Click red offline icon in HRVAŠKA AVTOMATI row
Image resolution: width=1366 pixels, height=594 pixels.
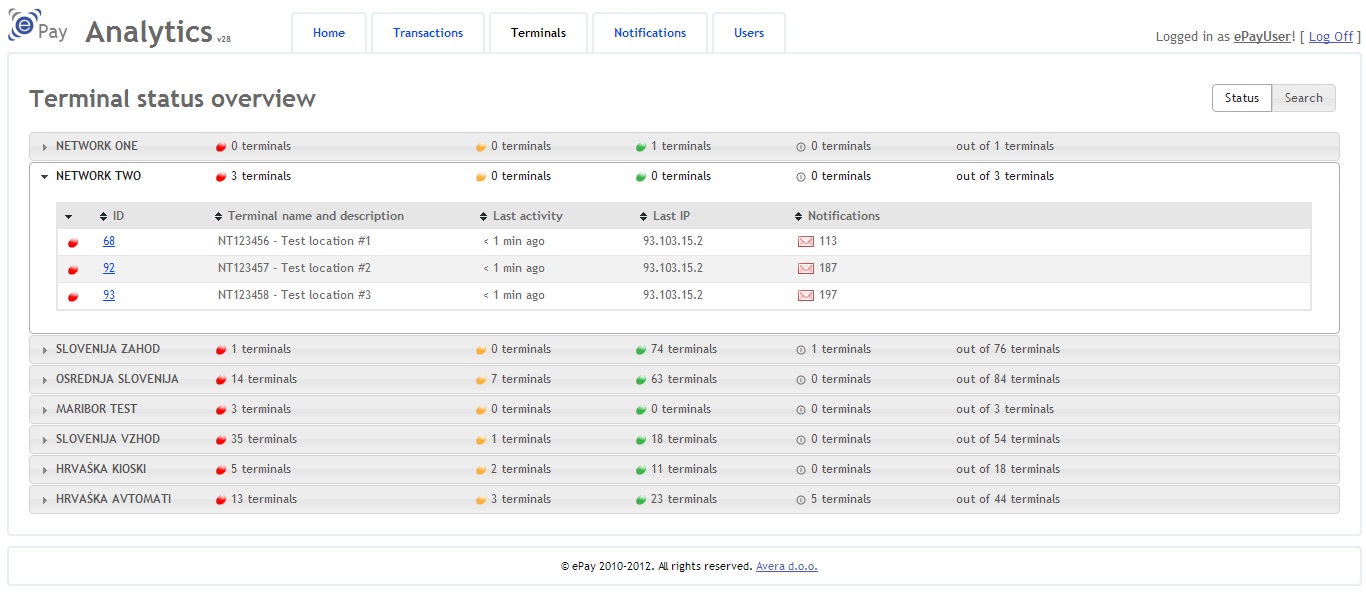coord(221,500)
